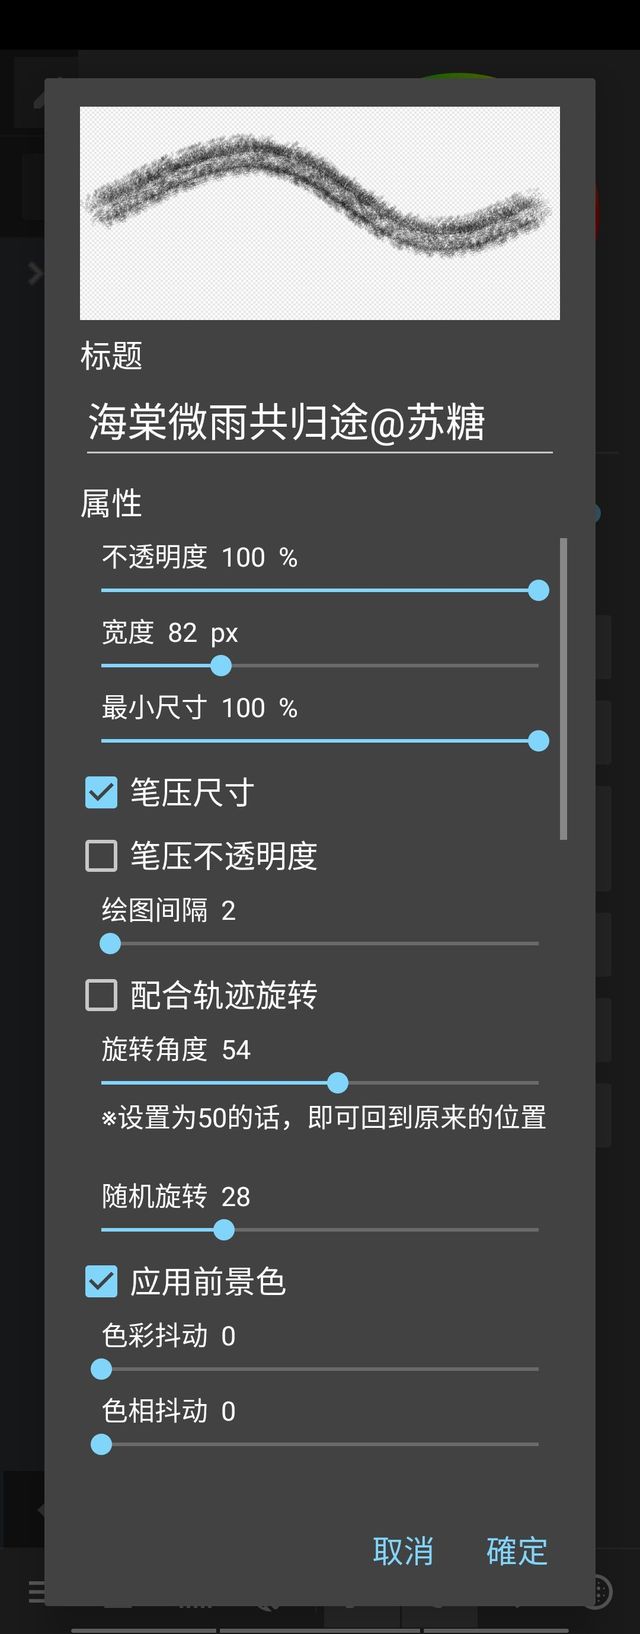640x1634 pixels.
Task: Click the 旋转角度 slider handle
Action: (x=338, y=1082)
